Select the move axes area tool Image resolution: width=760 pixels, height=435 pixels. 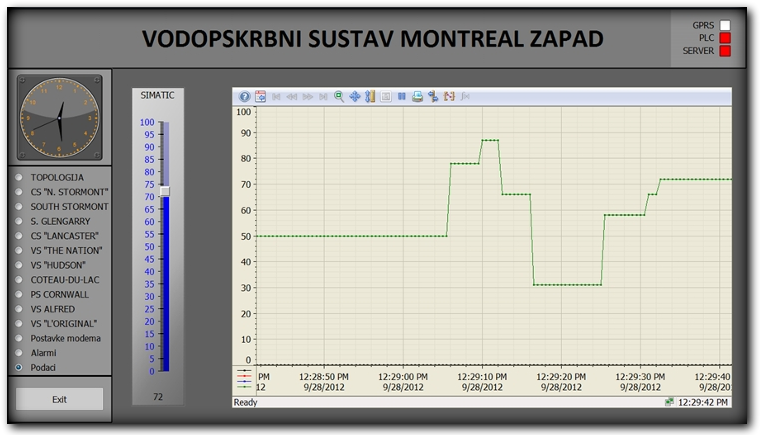[370, 97]
